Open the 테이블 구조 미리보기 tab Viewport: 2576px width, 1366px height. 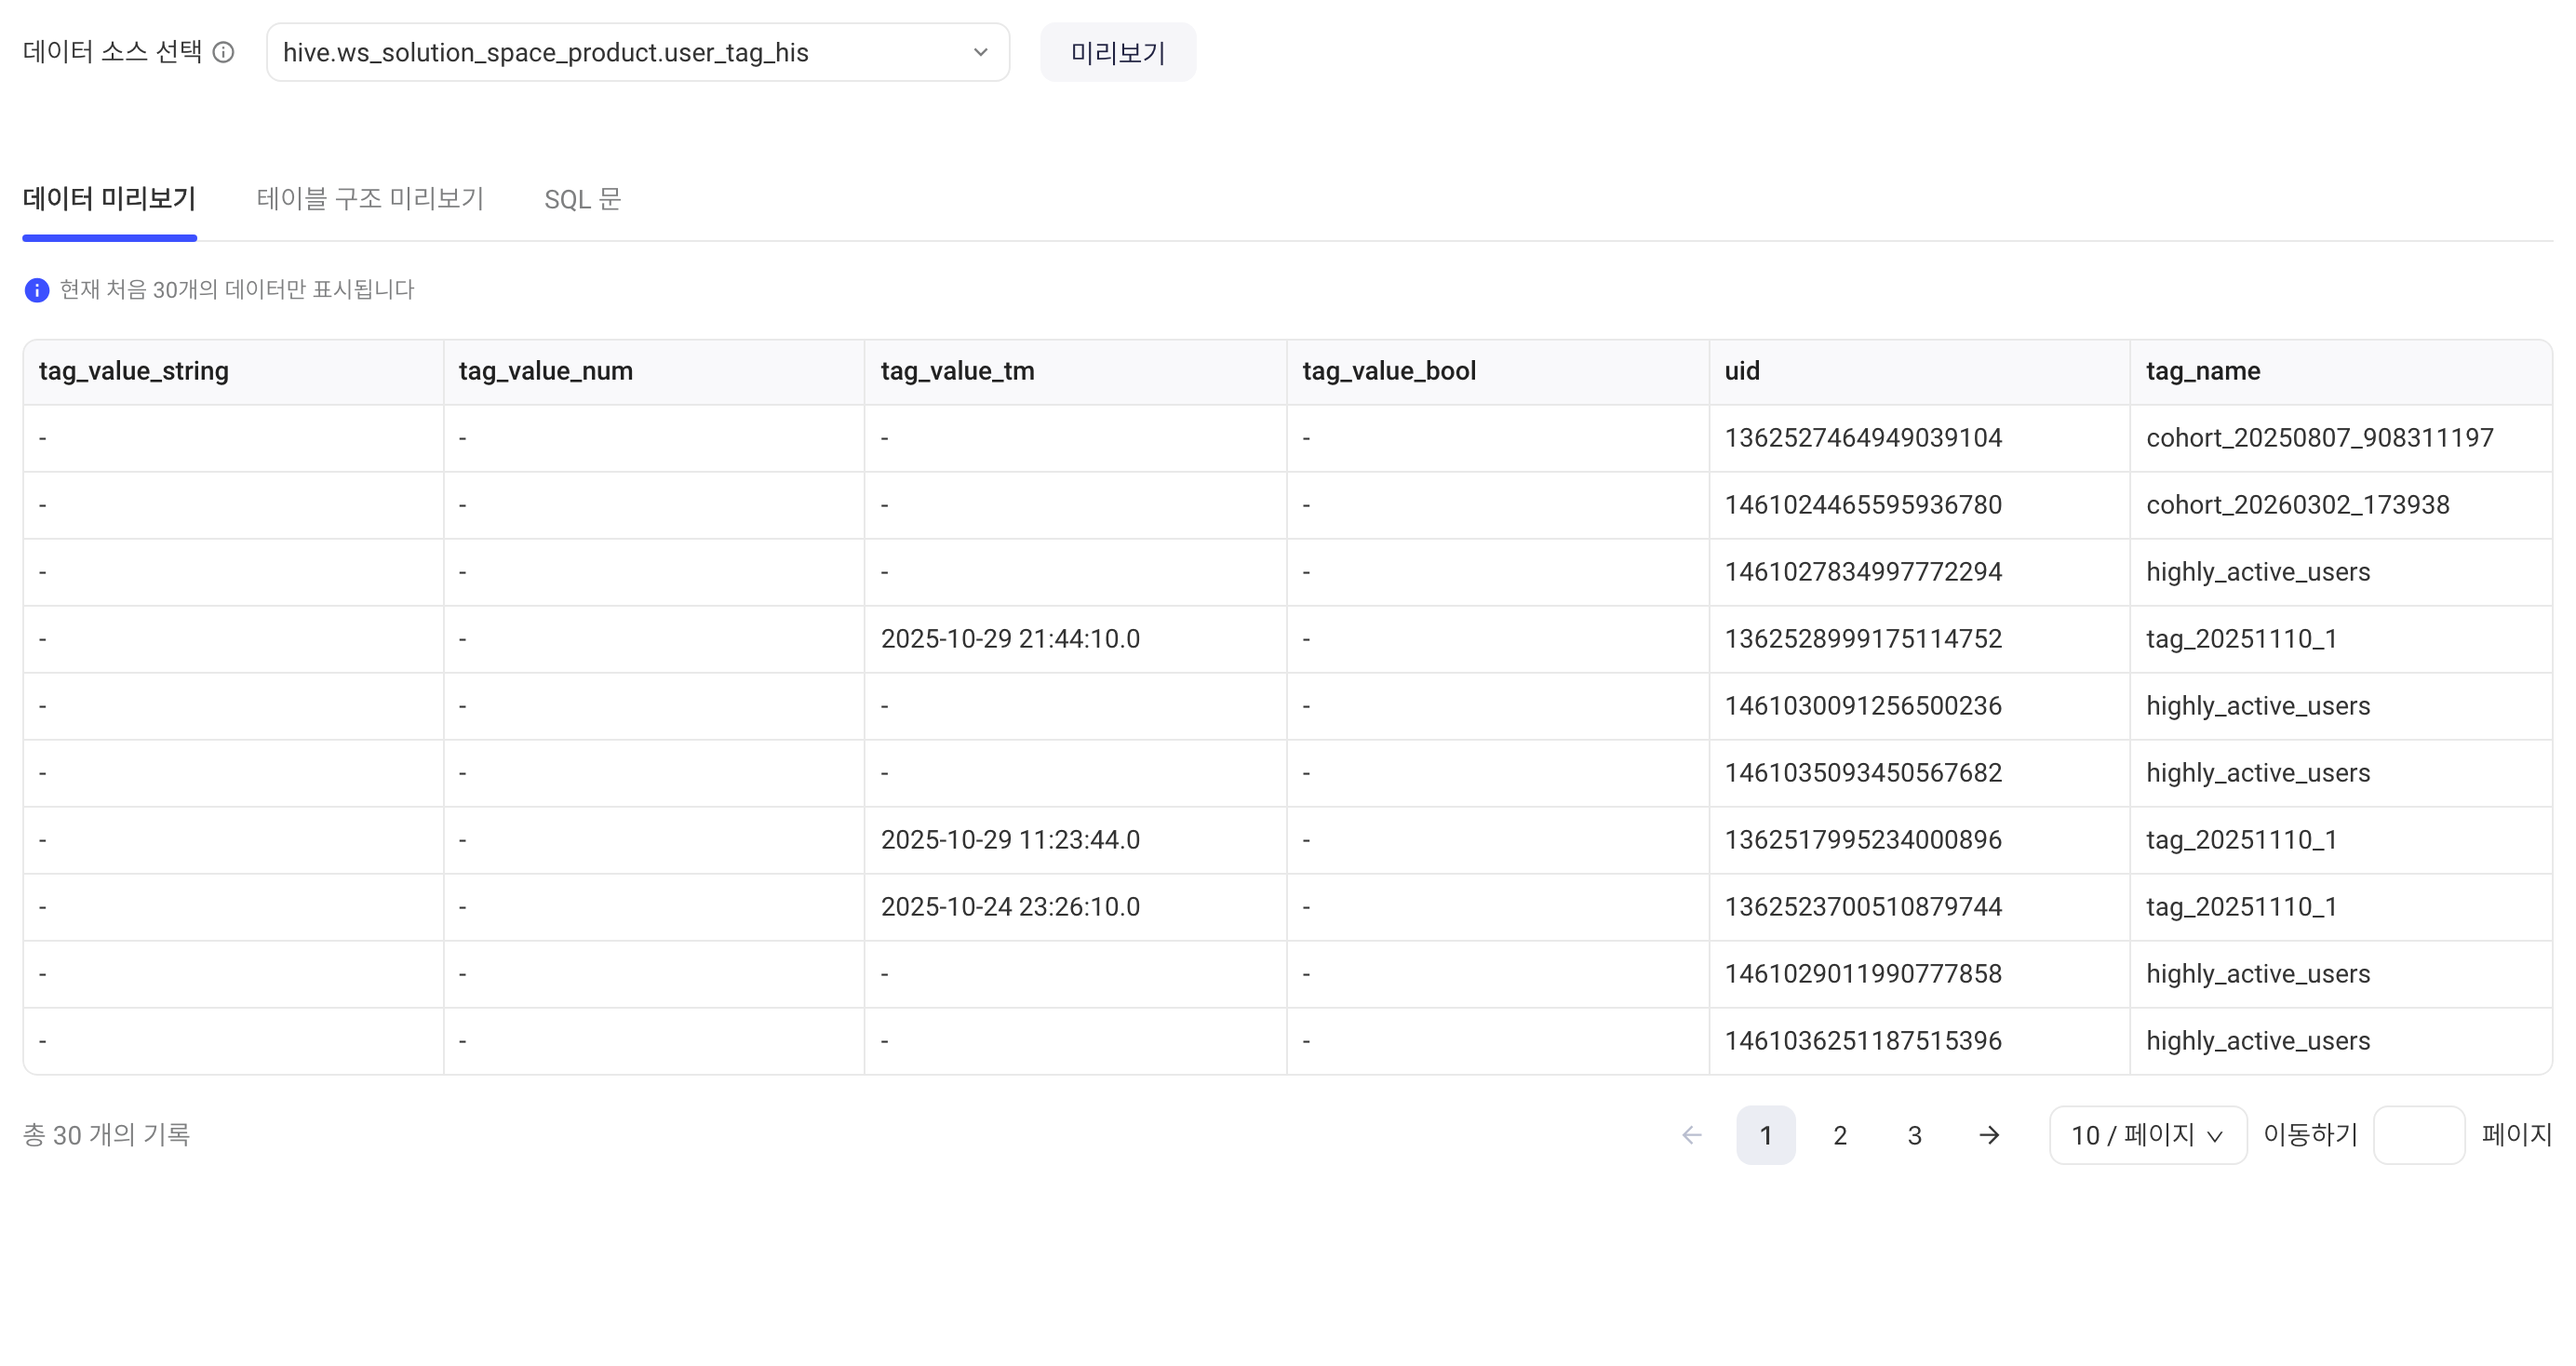click(x=370, y=198)
